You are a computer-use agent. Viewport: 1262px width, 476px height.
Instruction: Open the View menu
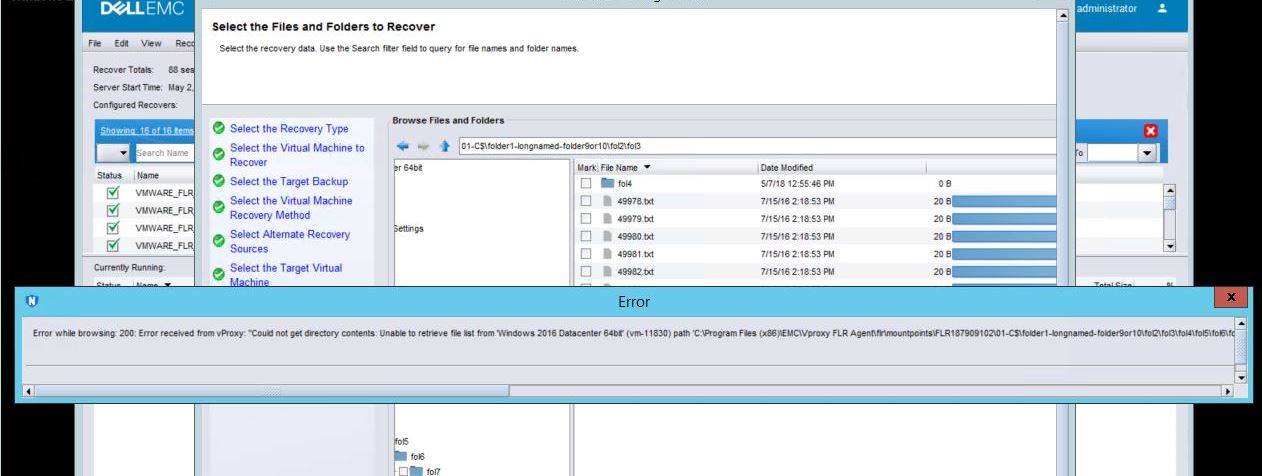point(151,44)
